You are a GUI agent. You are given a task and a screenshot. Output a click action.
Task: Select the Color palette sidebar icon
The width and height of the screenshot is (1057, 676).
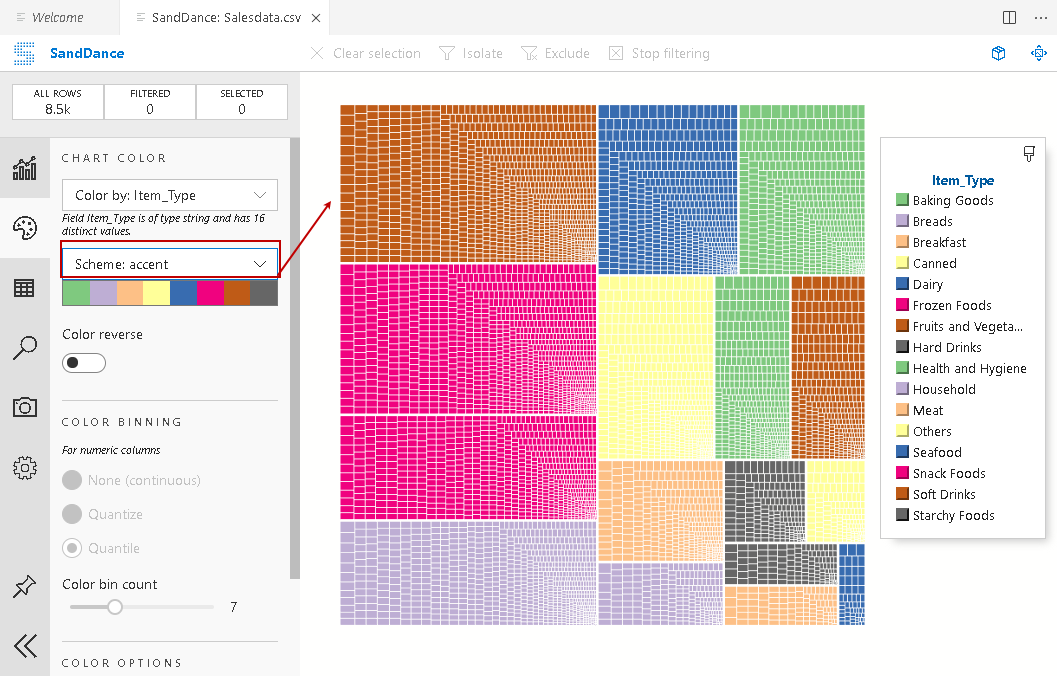[x=25, y=228]
